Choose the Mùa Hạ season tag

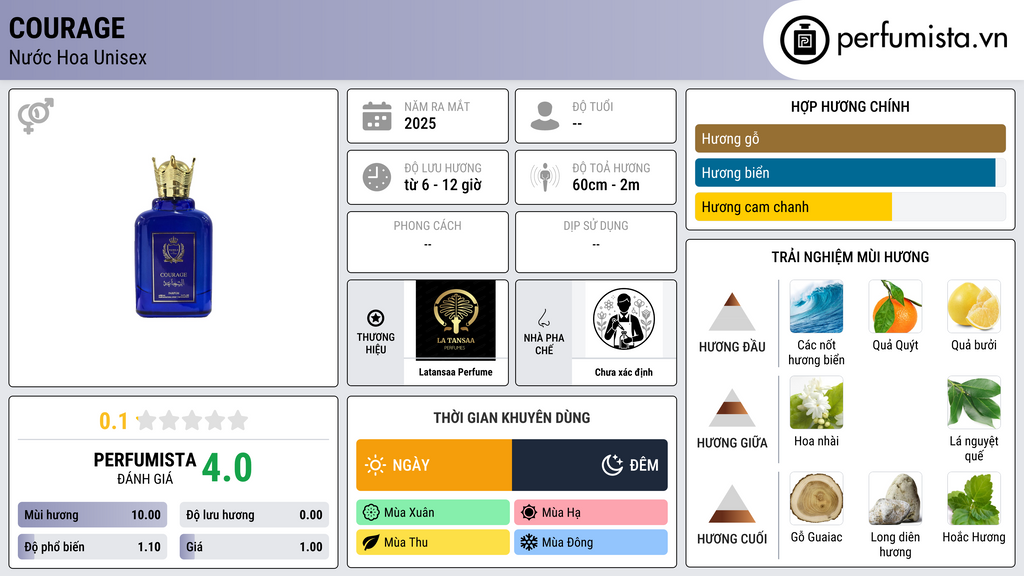click(591, 513)
